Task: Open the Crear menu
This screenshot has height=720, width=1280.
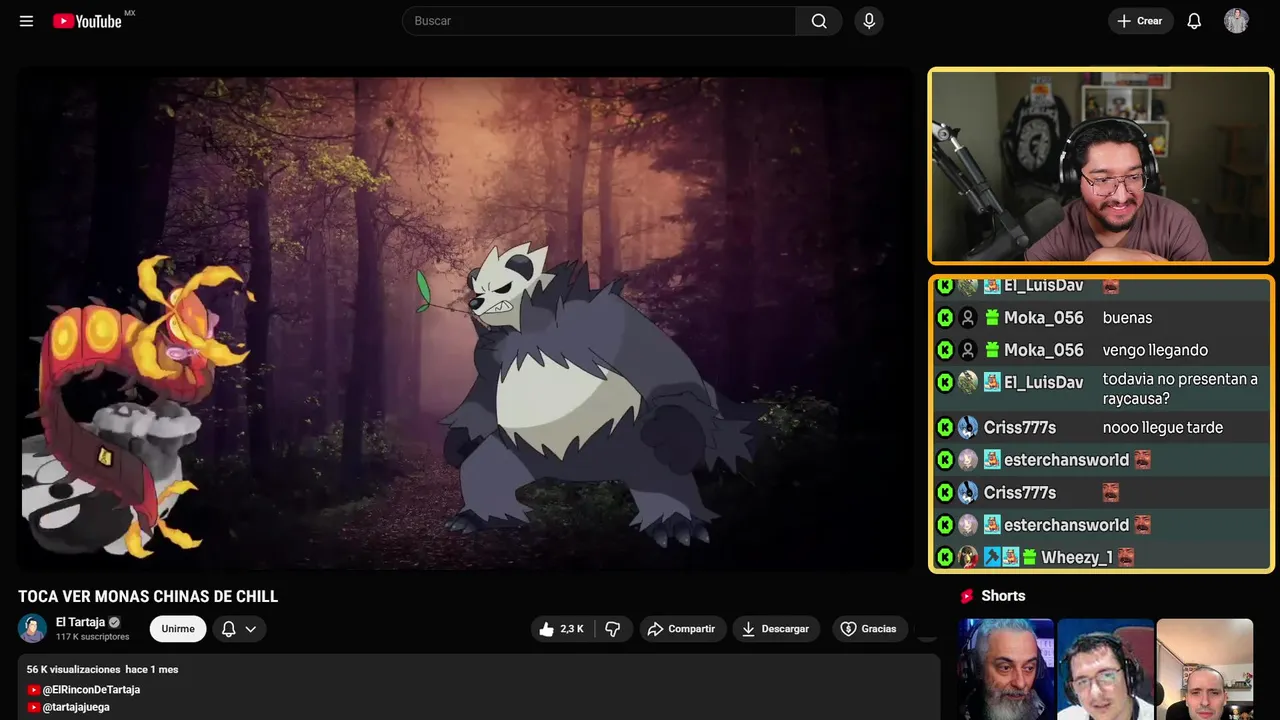Action: tap(1140, 21)
